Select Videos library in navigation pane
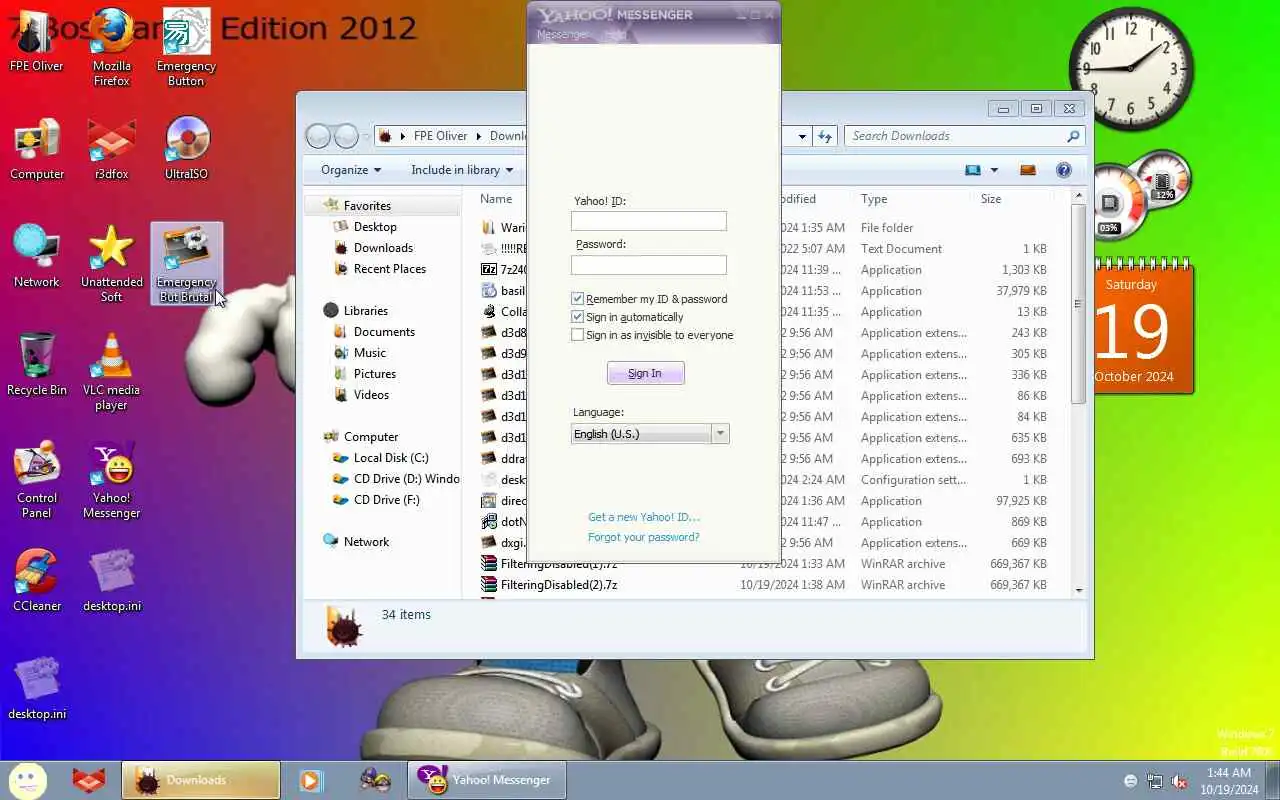Image resolution: width=1280 pixels, height=800 pixels. click(x=371, y=395)
